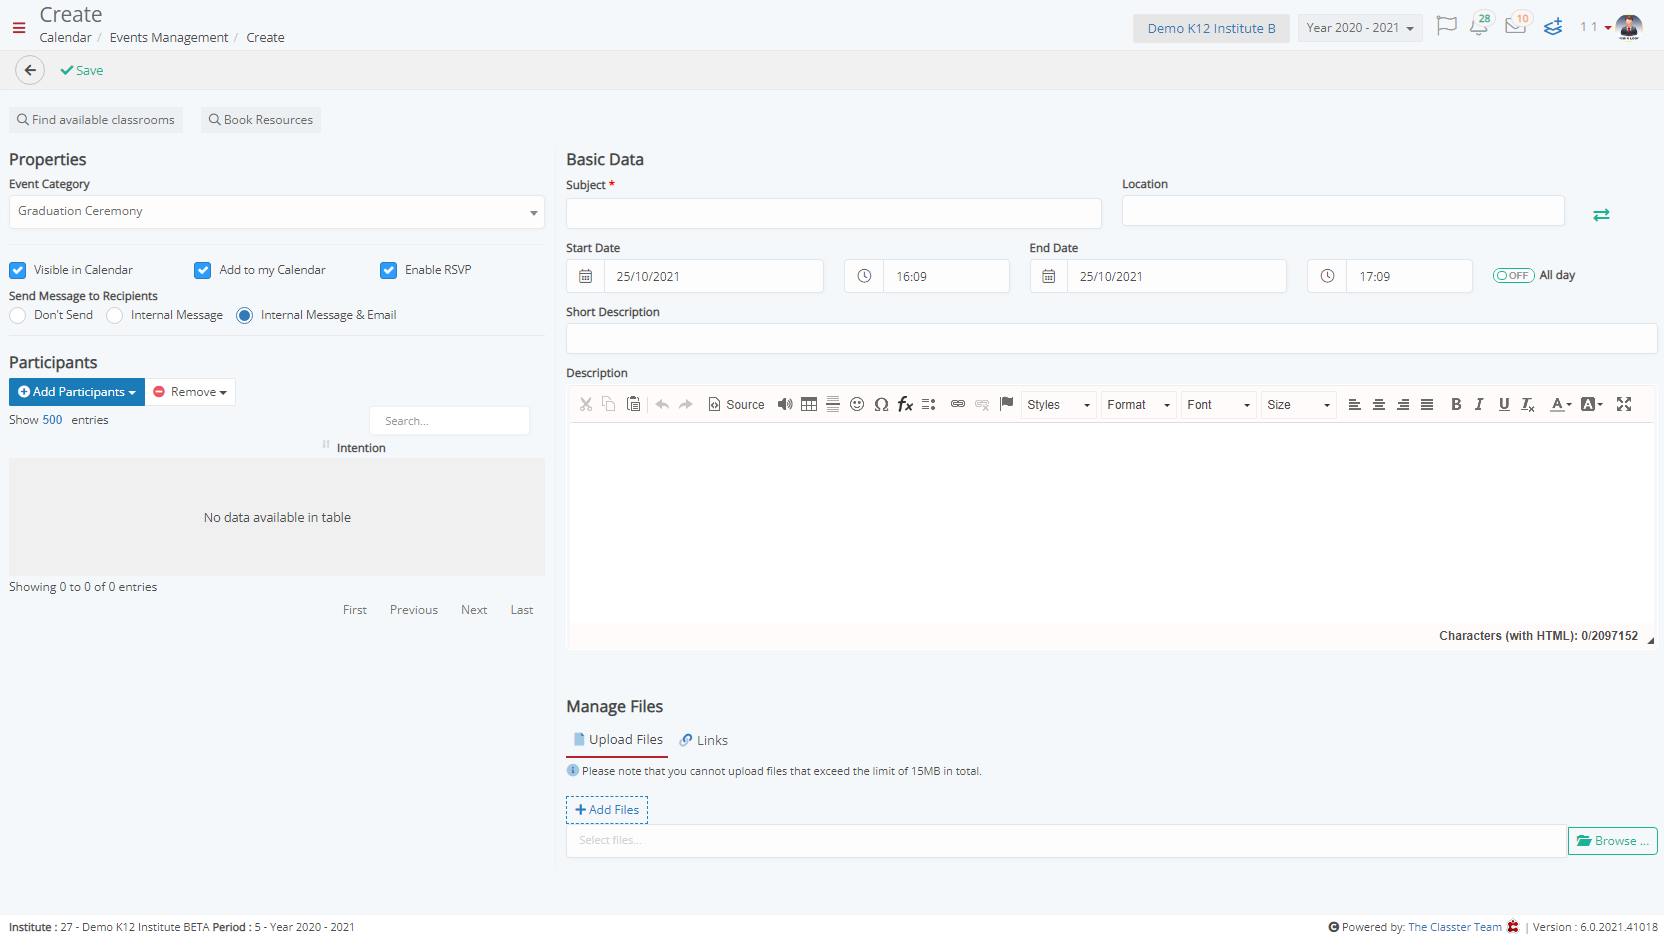Insert a table in description editor
This screenshot has height=936, width=1664.
809,404
